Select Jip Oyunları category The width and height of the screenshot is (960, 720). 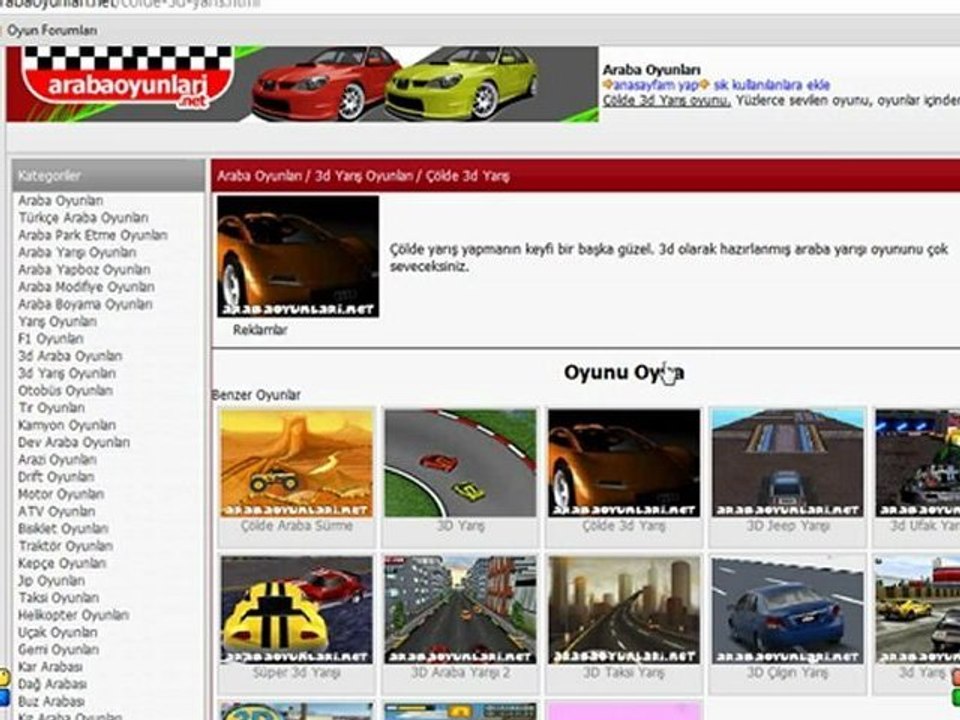click(51, 580)
